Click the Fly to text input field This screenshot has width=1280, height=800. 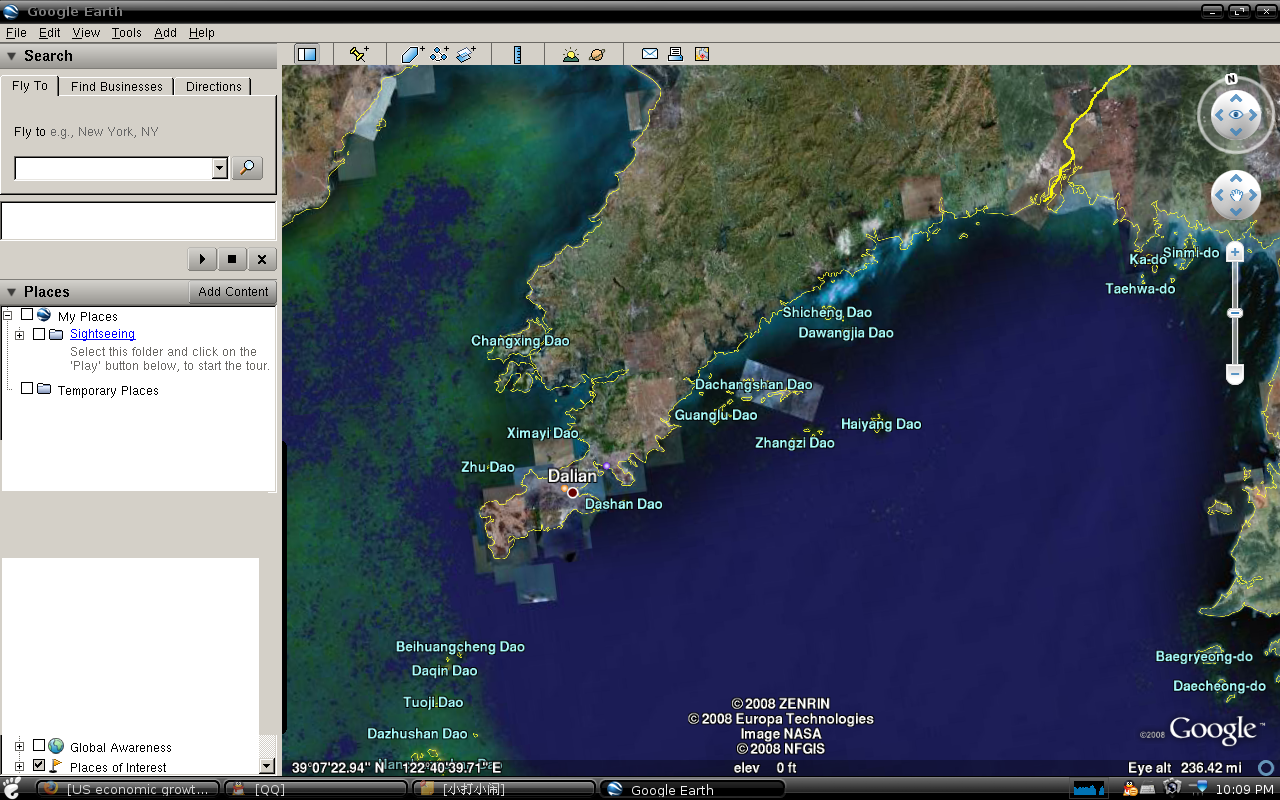coord(114,168)
